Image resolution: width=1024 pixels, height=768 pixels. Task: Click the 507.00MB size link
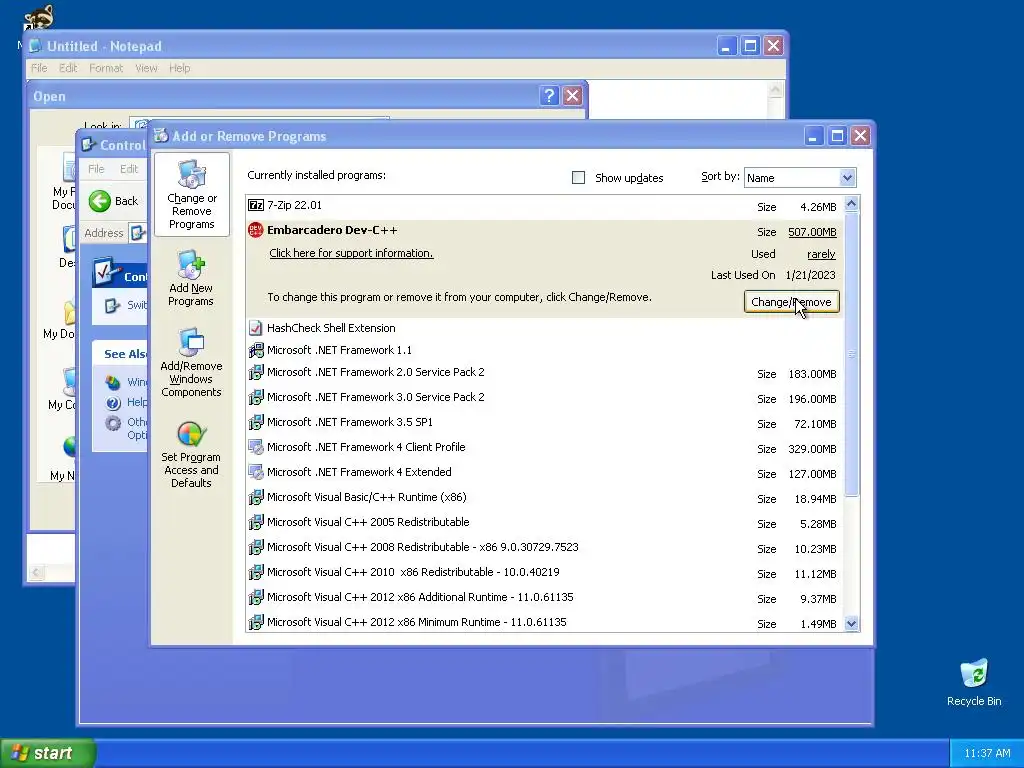(812, 232)
